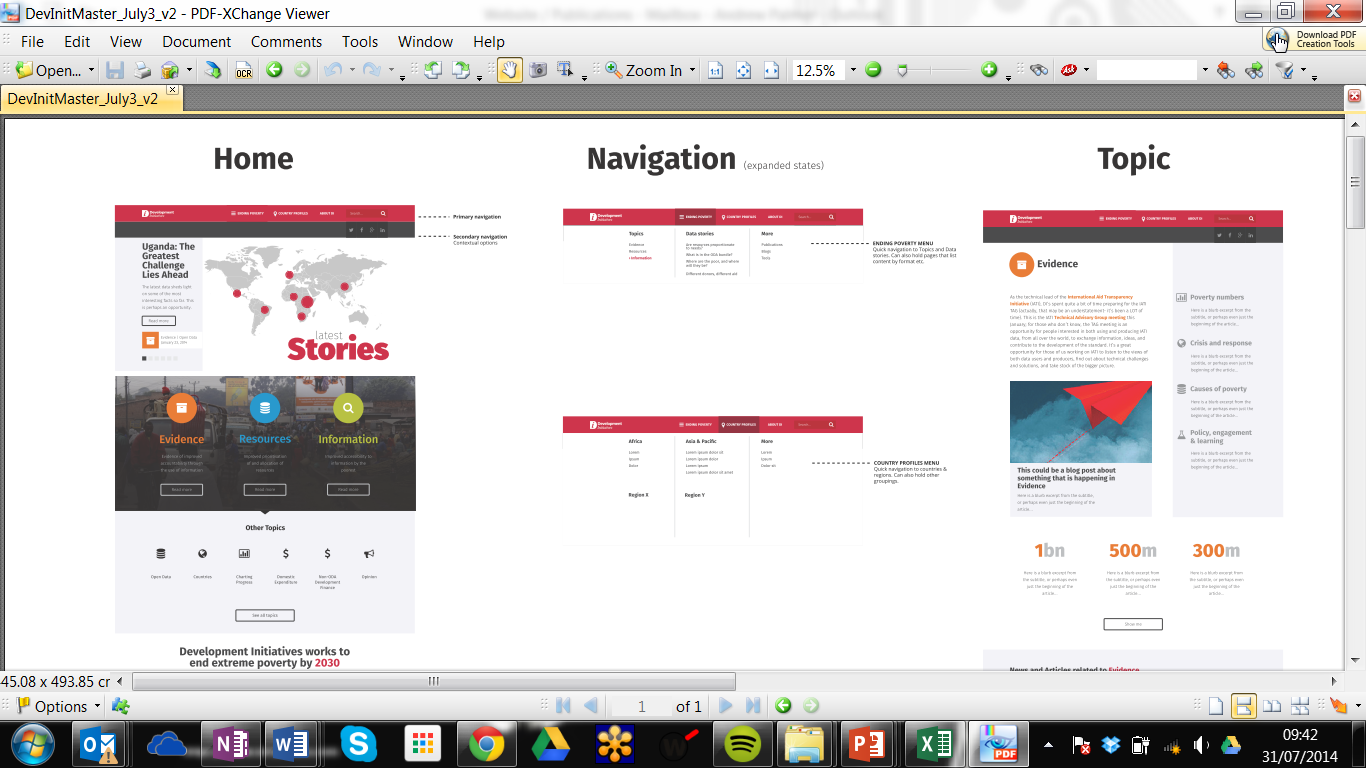Select Continuous Facing layout in status bar
The width and height of the screenshot is (1366, 768).
[x=1300, y=706]
